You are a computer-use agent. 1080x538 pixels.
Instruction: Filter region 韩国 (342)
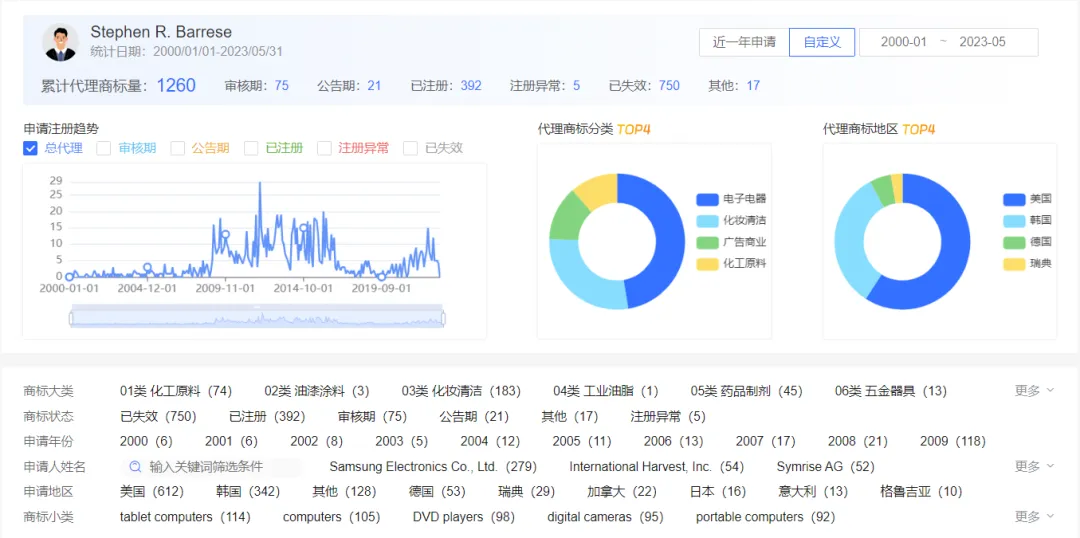(248, 491)
